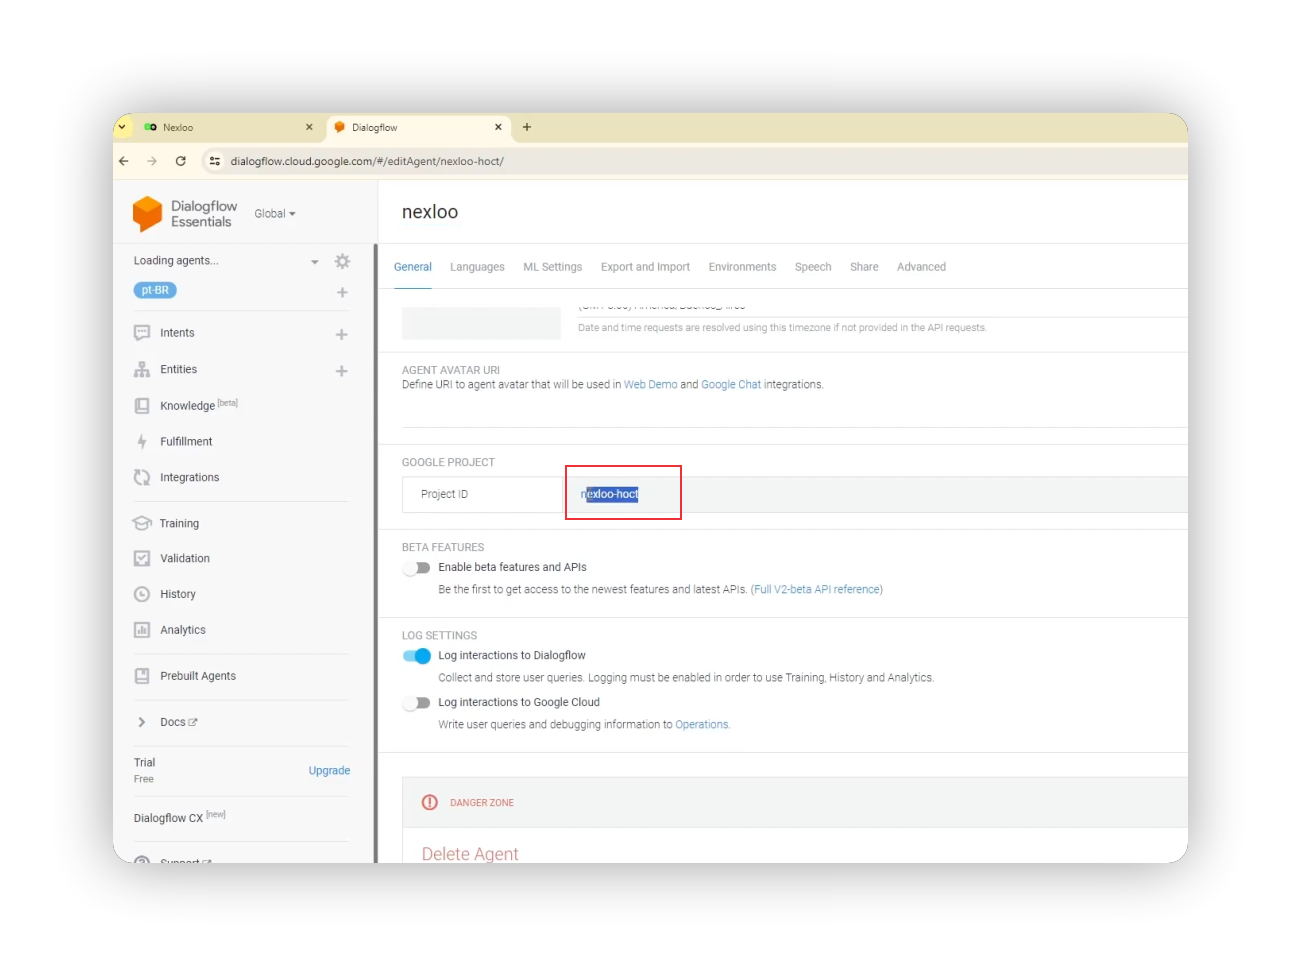Switch to the Nexloo browser tab
The height and width of the screenshot is (976, 1301).
226,127
